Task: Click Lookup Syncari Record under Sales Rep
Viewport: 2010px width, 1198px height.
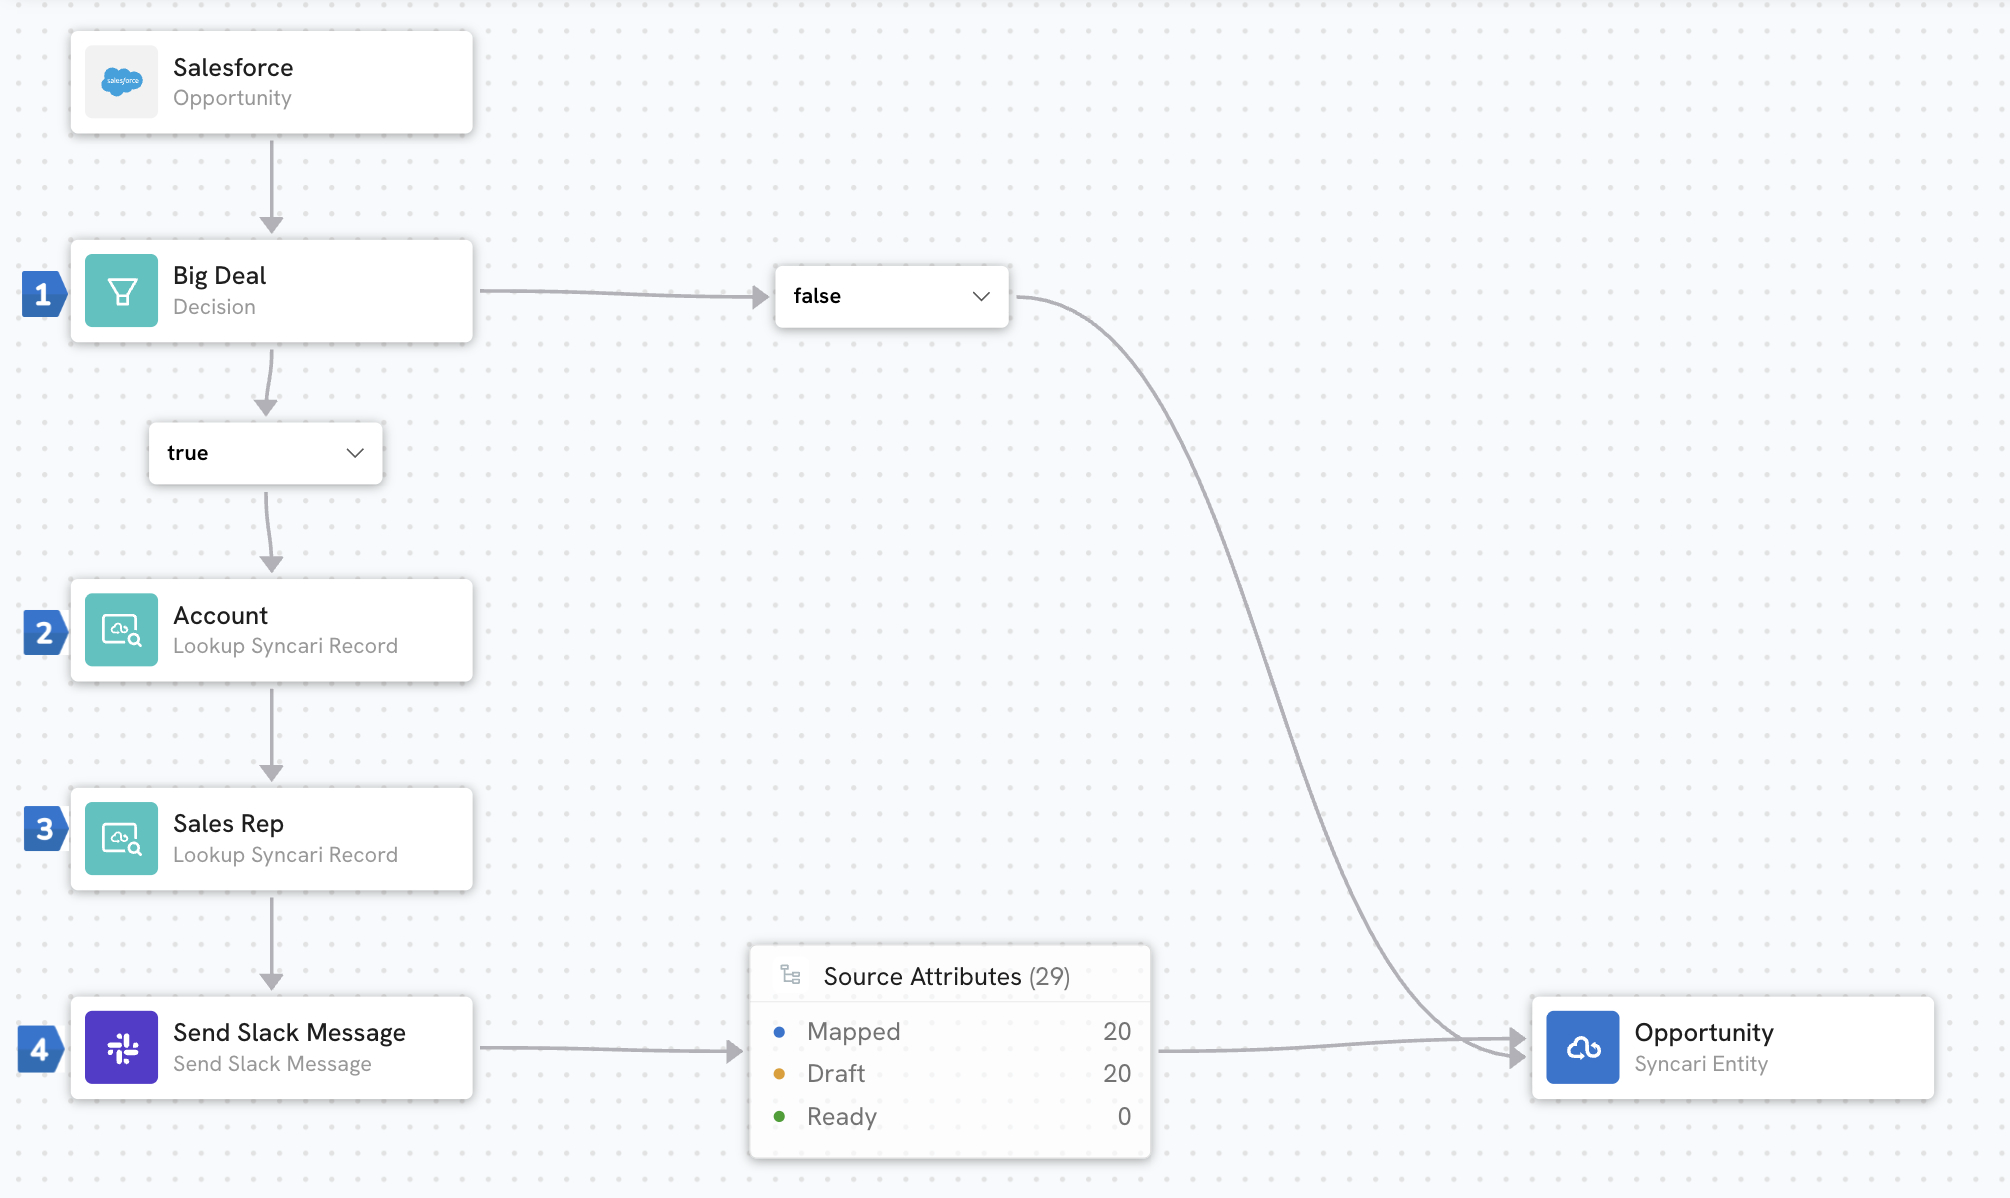Action: (285, 855)
